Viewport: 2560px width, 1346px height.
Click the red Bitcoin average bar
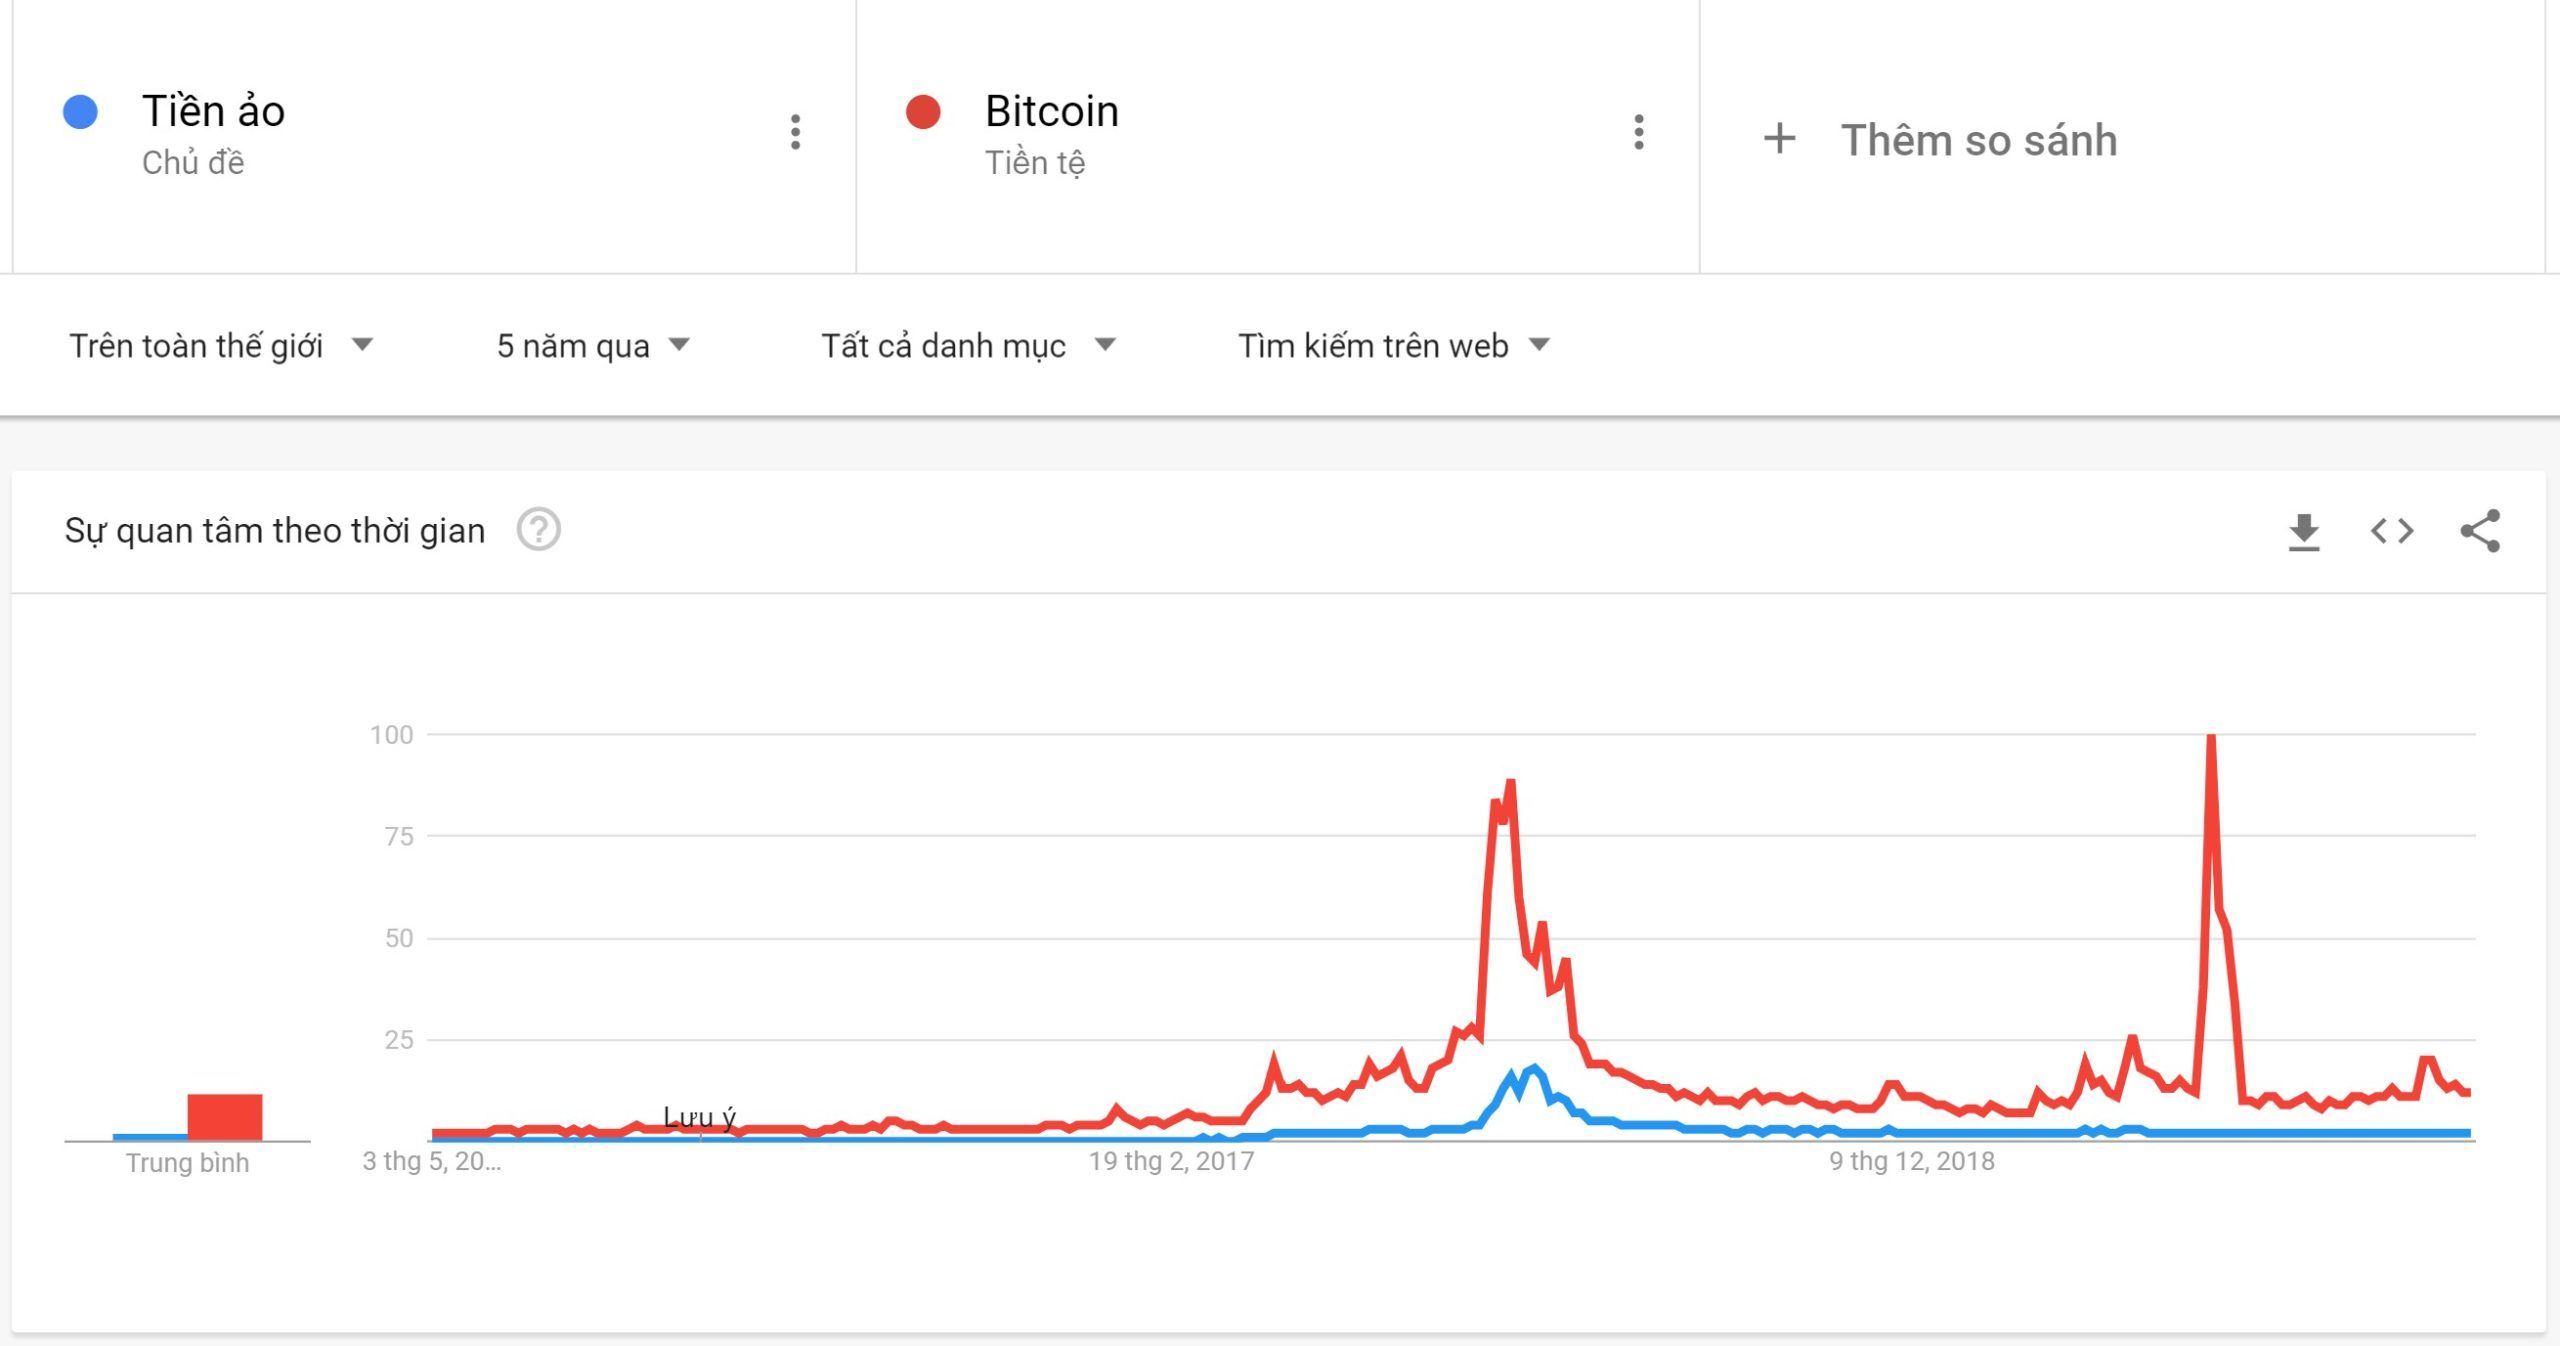click(x=225, y=1116)
